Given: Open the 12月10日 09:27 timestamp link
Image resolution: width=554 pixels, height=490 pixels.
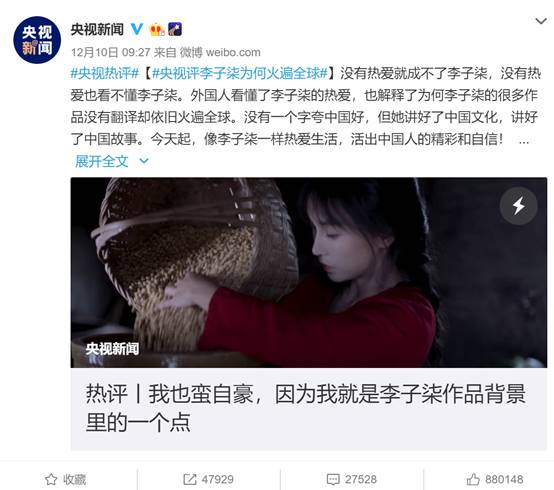Looking at the screenshot, I should pyautogui.click(x=111, y=52).
